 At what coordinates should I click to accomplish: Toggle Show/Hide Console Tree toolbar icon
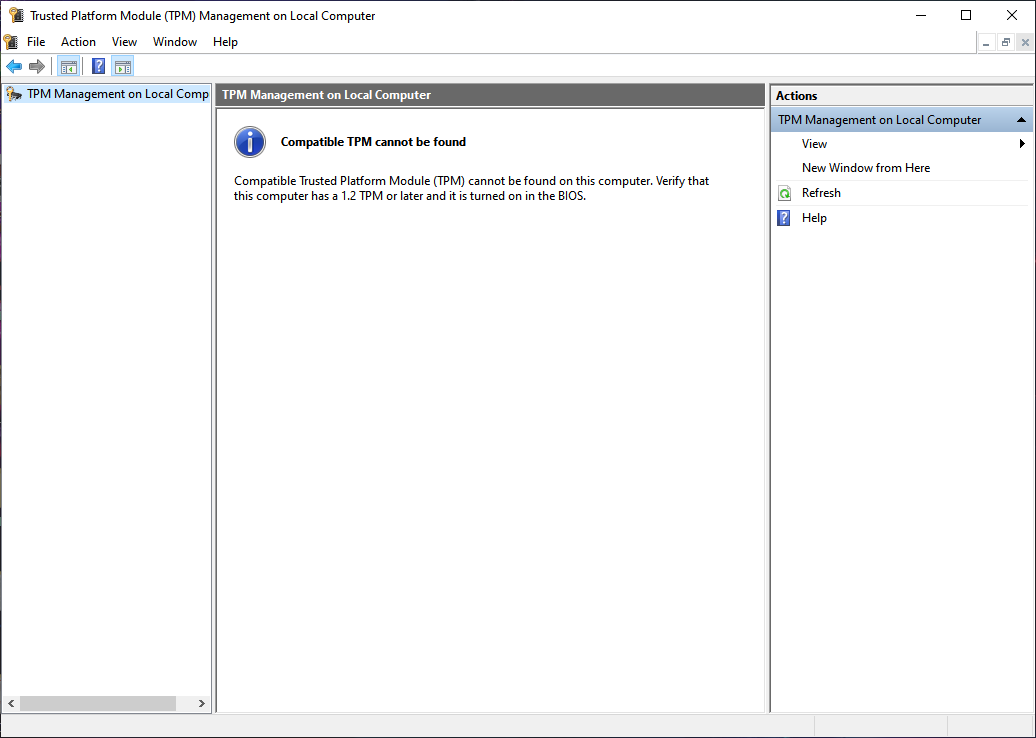pyautogui.click(x=69, y=66)
